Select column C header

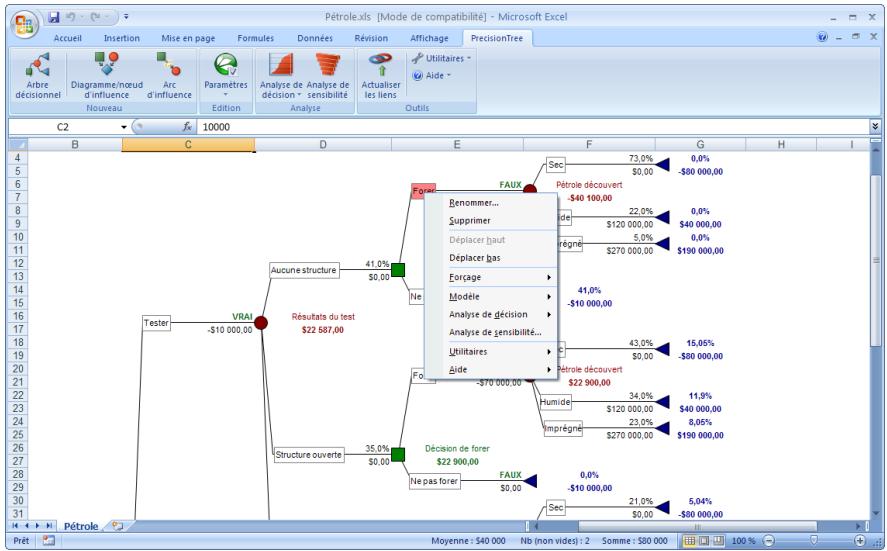tap(188, 145)
